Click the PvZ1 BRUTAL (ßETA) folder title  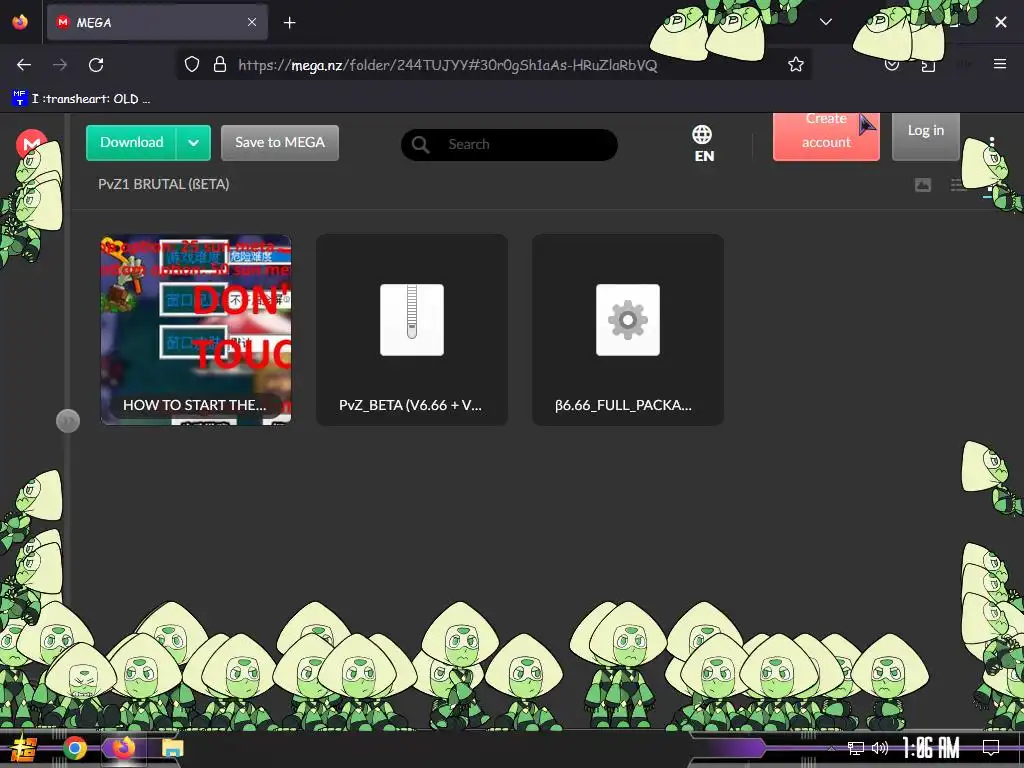click(x=163, y=184)
